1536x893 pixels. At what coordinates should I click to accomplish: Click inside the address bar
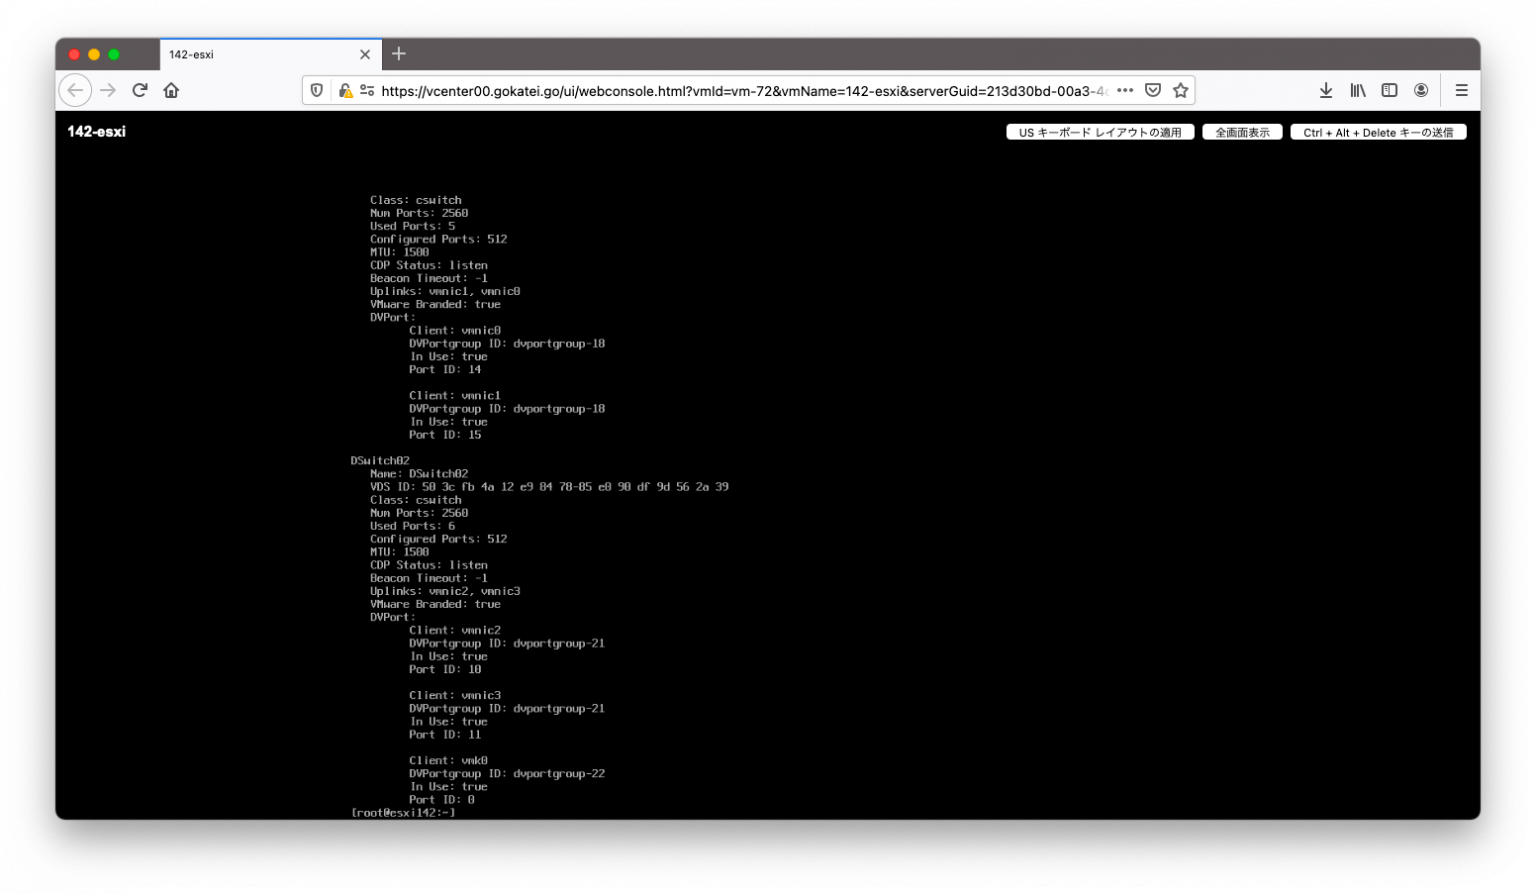coord(700,89)
